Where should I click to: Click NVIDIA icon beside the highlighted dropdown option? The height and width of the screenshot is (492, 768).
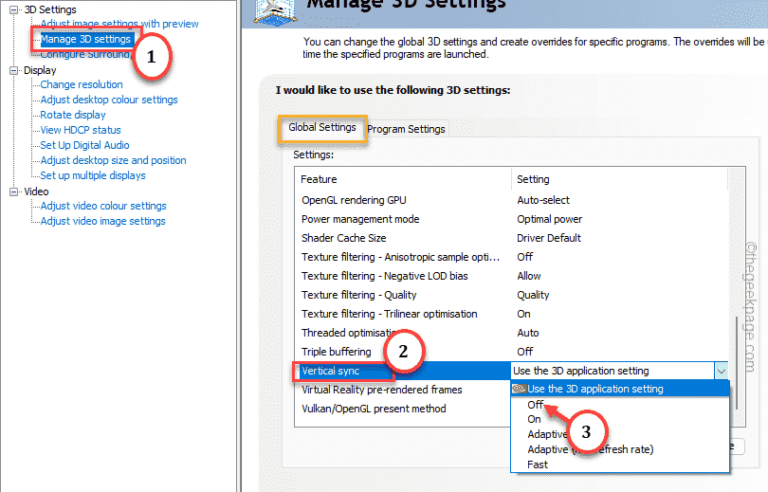pos(519,389)
